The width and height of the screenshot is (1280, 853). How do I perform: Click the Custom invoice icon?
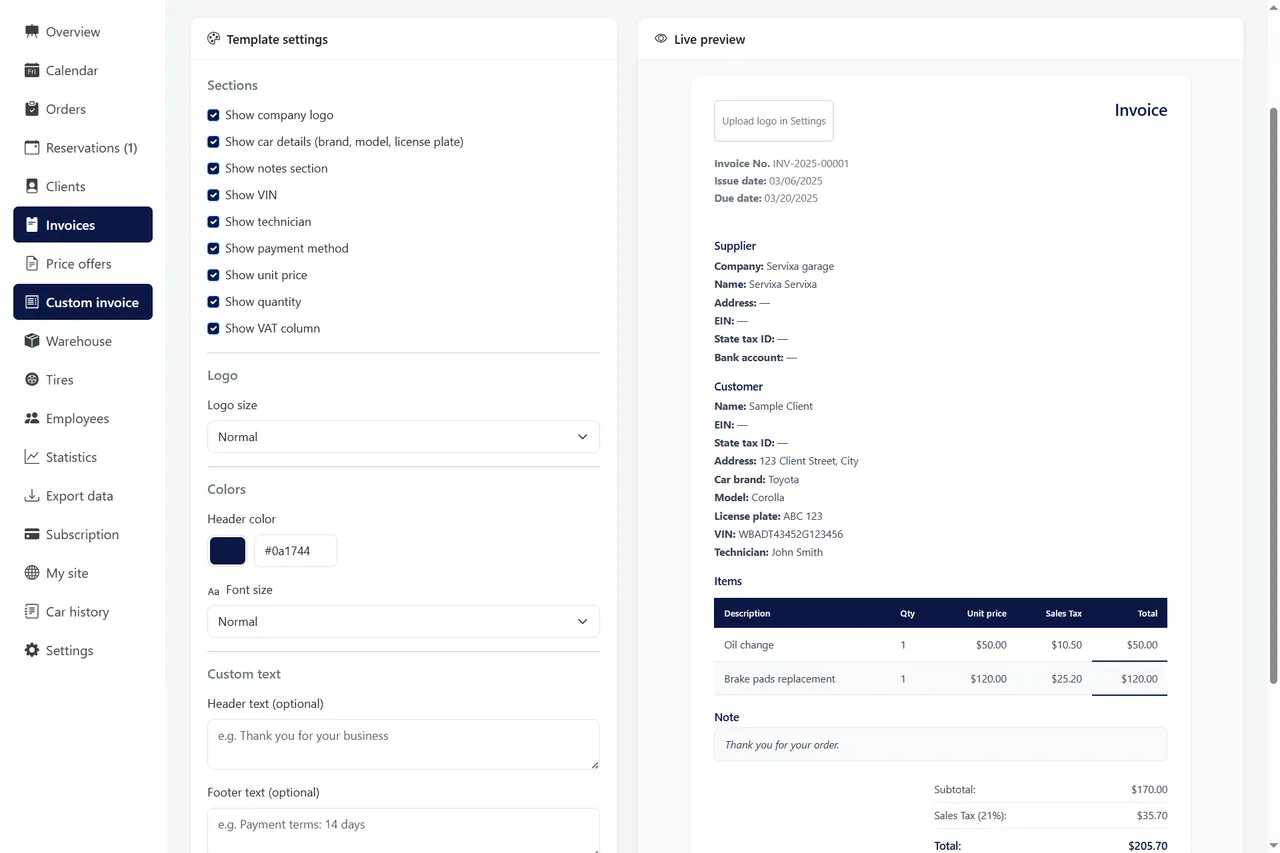(32, 303)
